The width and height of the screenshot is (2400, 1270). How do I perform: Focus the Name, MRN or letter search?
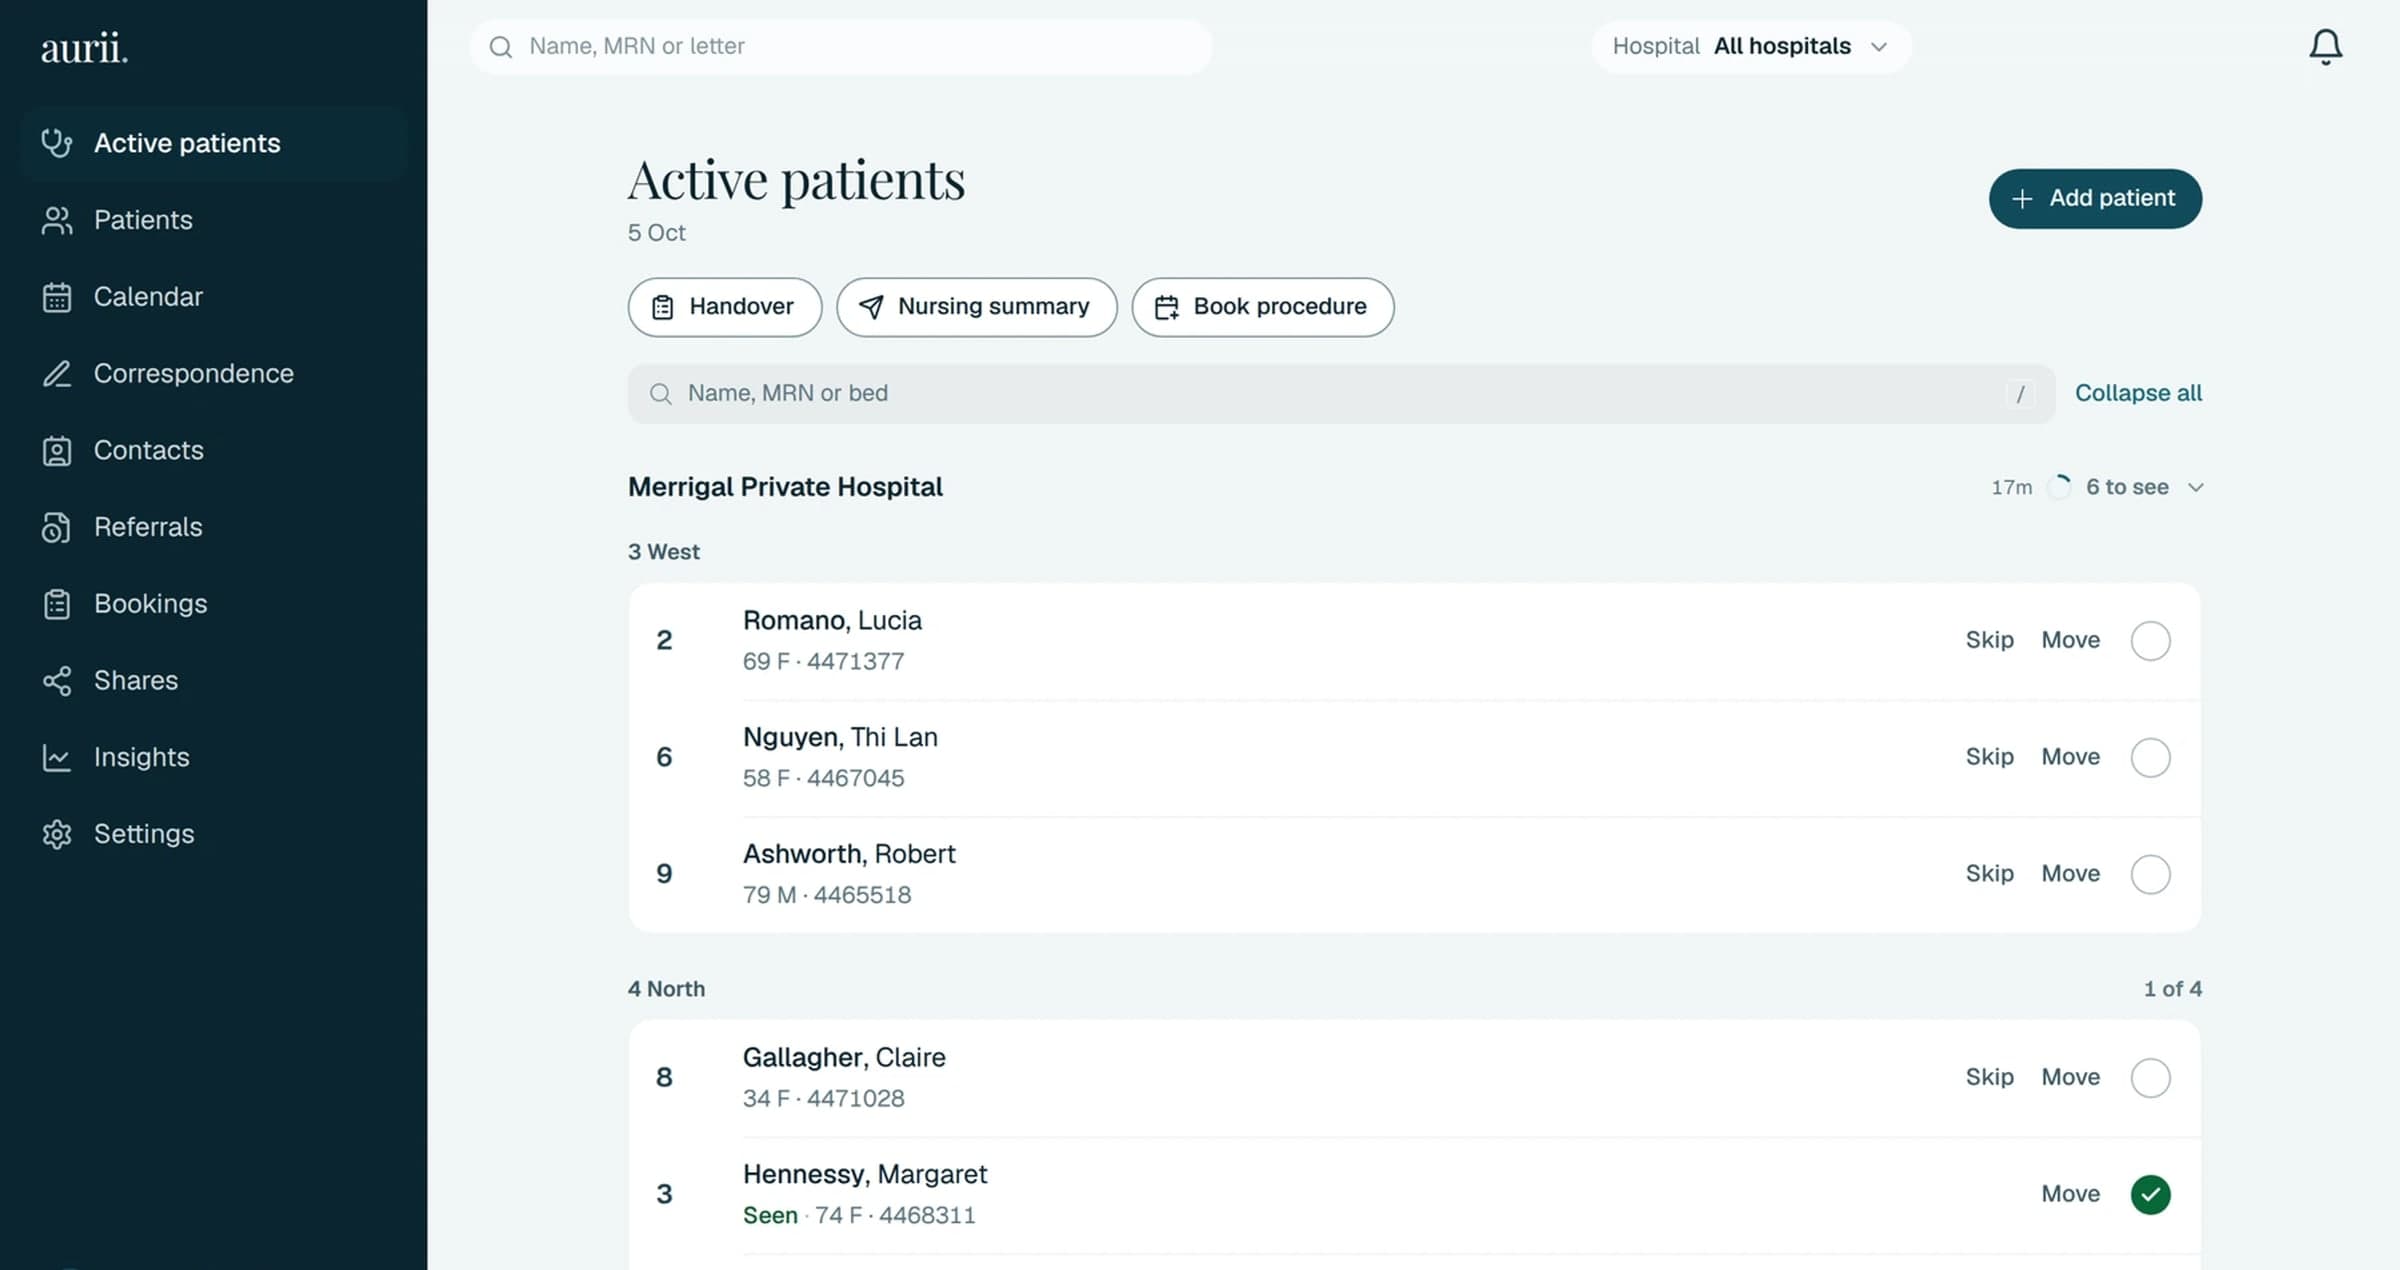[841, 47]
